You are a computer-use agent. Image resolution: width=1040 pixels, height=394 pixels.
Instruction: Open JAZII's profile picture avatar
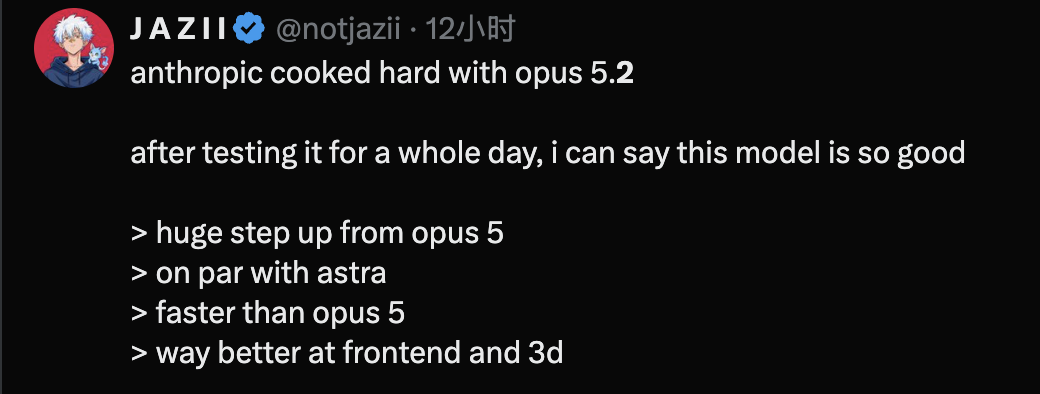coord(74,48)
